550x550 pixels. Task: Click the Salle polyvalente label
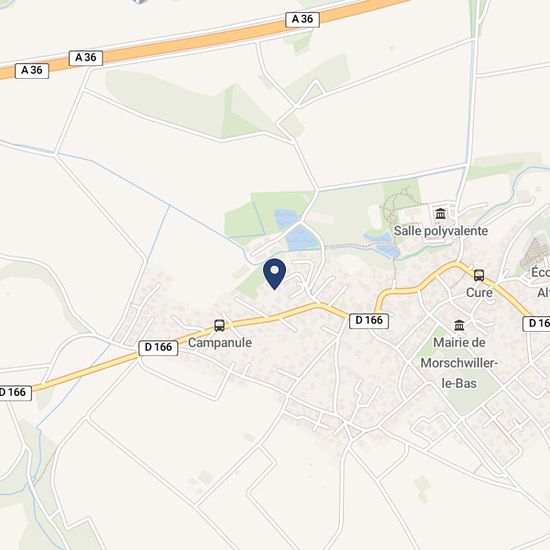tap(441, 231)
